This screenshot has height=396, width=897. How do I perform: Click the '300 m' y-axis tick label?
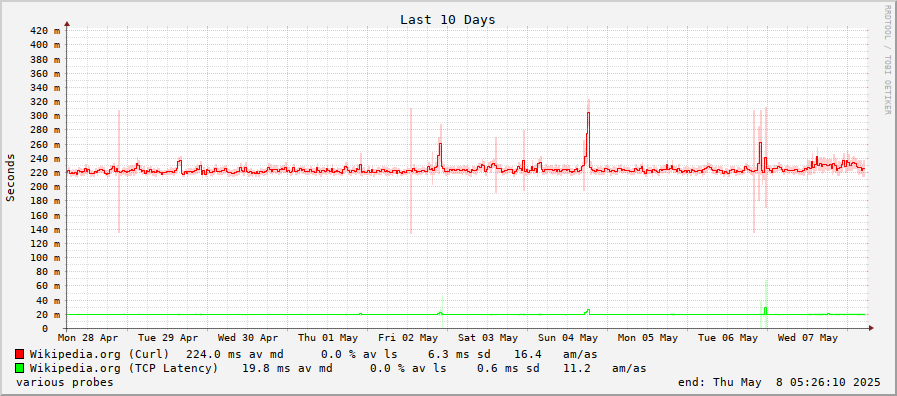45,116
